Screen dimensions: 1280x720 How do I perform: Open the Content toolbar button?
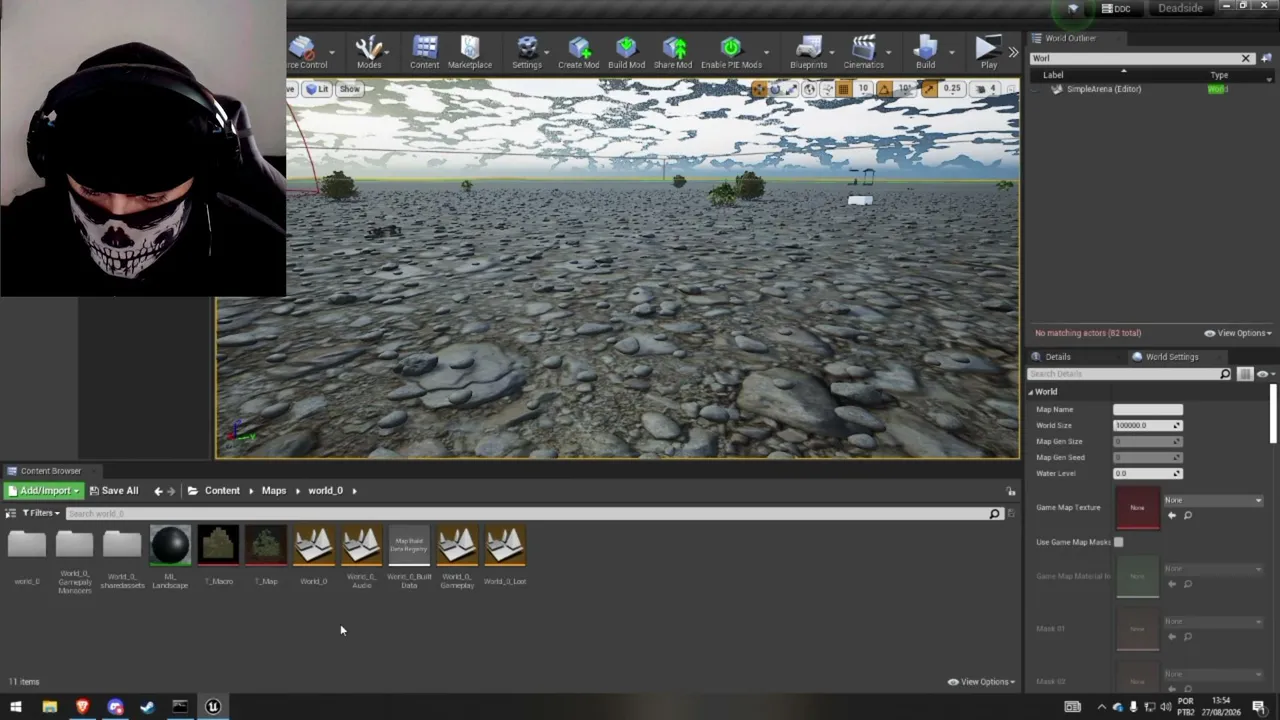tap(424, 52)
